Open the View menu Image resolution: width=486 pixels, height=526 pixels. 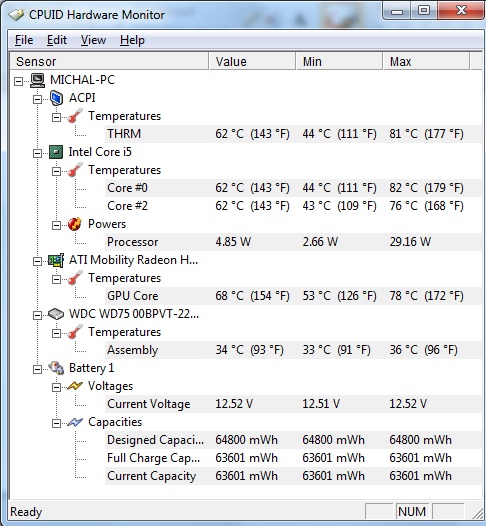coord(93,40)
